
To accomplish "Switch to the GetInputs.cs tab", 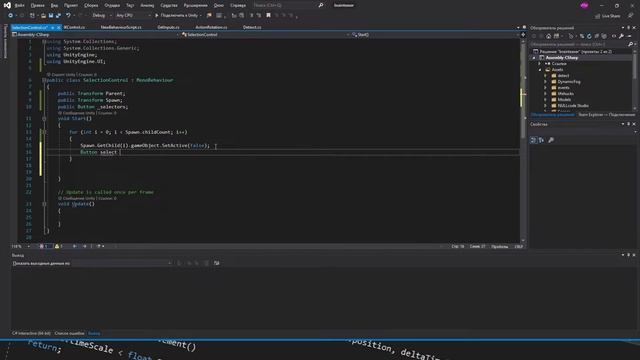I will click(168, 27).
